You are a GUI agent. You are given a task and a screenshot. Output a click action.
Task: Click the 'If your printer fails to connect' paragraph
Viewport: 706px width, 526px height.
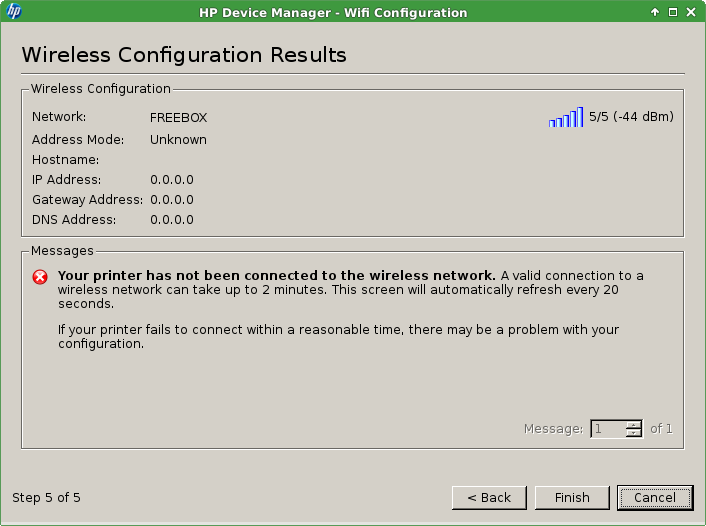click(x=339, y=336)
